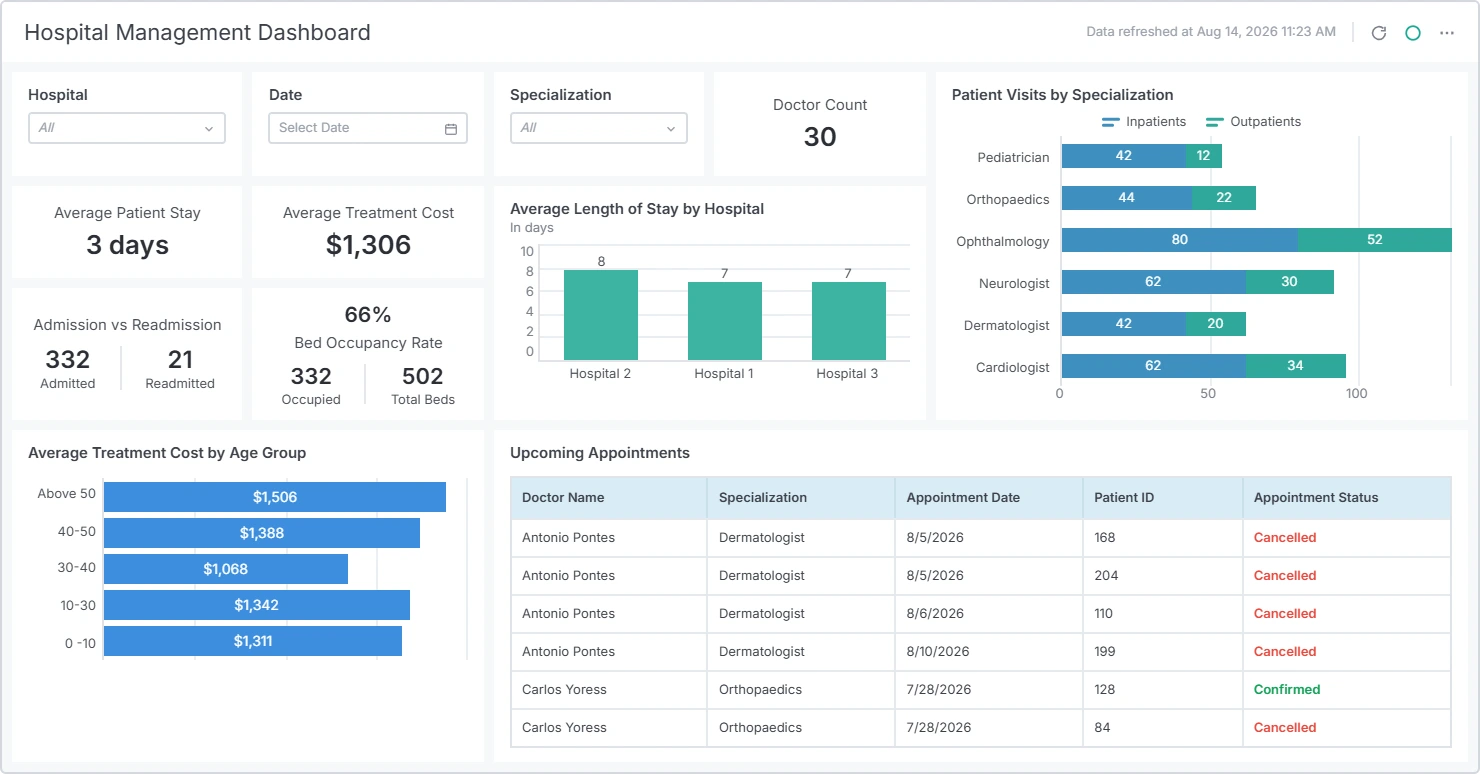Screen dimensions: 1480x774
Task: Click Cancelled status for patient 168
Action: (x=1285, y=538)
